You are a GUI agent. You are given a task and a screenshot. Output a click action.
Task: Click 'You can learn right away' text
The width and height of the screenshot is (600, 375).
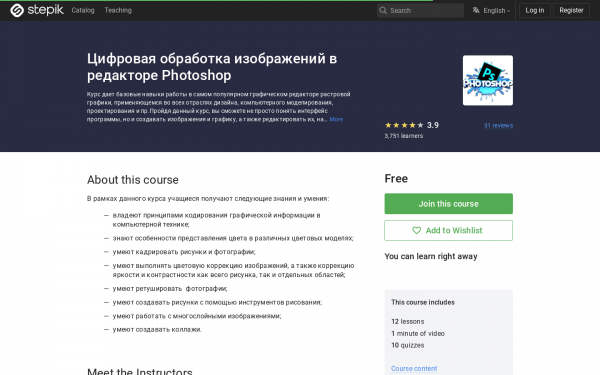coord(431,256)
